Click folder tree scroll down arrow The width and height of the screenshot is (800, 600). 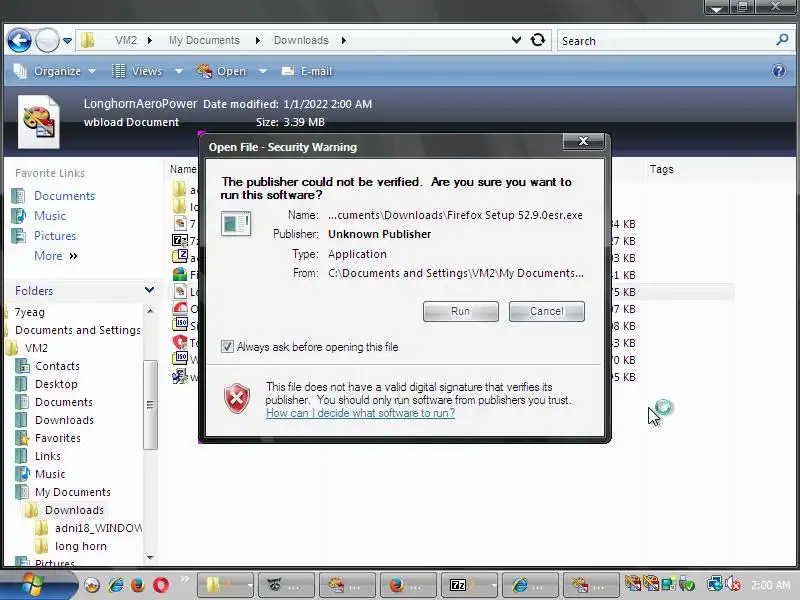coord(150,558)
